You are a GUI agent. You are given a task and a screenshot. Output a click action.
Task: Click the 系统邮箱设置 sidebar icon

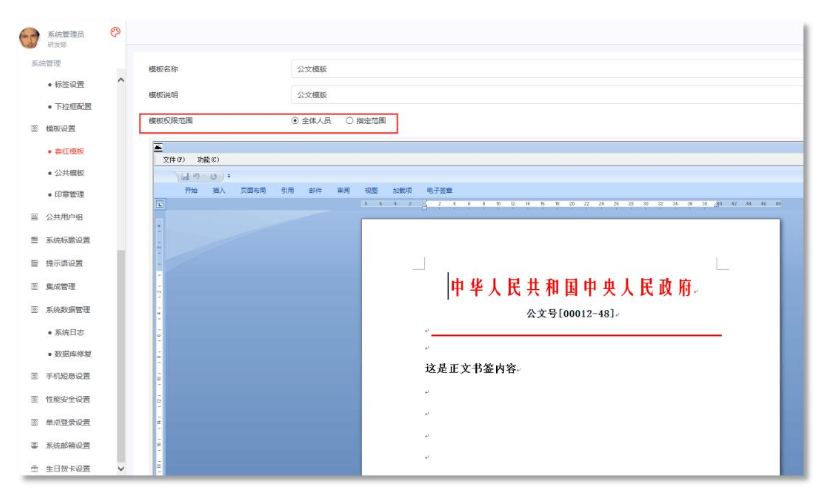tap(34, 445)
